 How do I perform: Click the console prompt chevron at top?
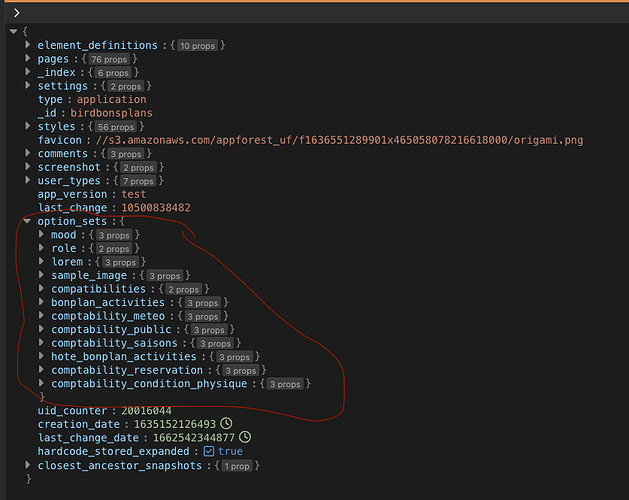tap(16, 13)
